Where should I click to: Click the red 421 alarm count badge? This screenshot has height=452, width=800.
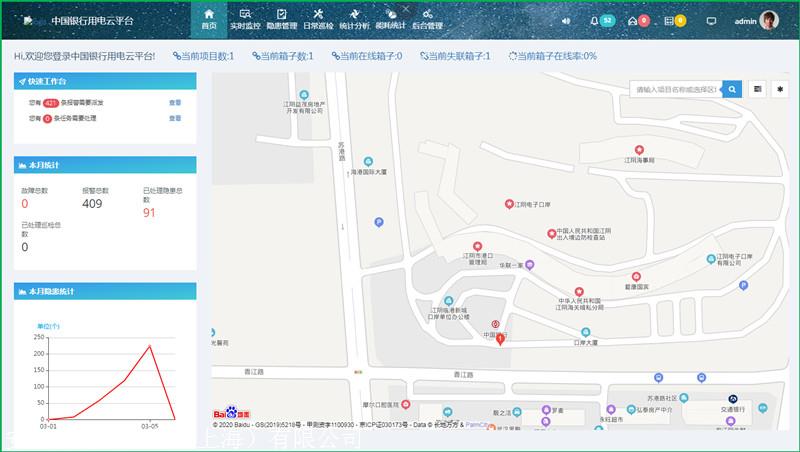[51, 103]
